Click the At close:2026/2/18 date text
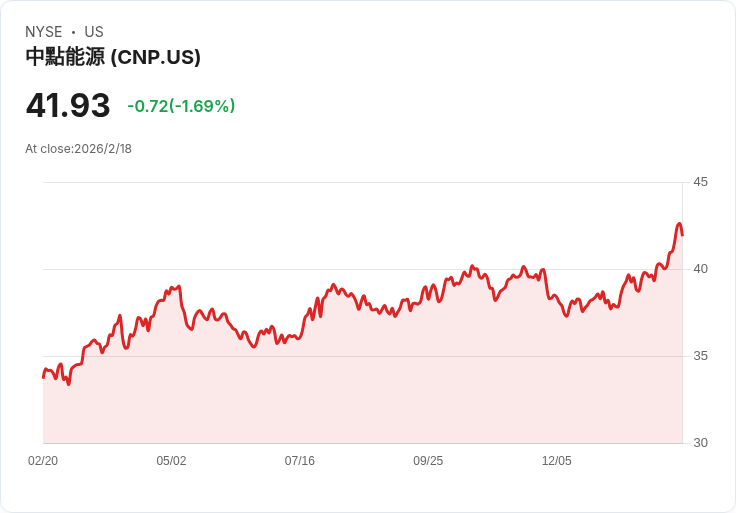736x513 pixels. click(79, 149)
